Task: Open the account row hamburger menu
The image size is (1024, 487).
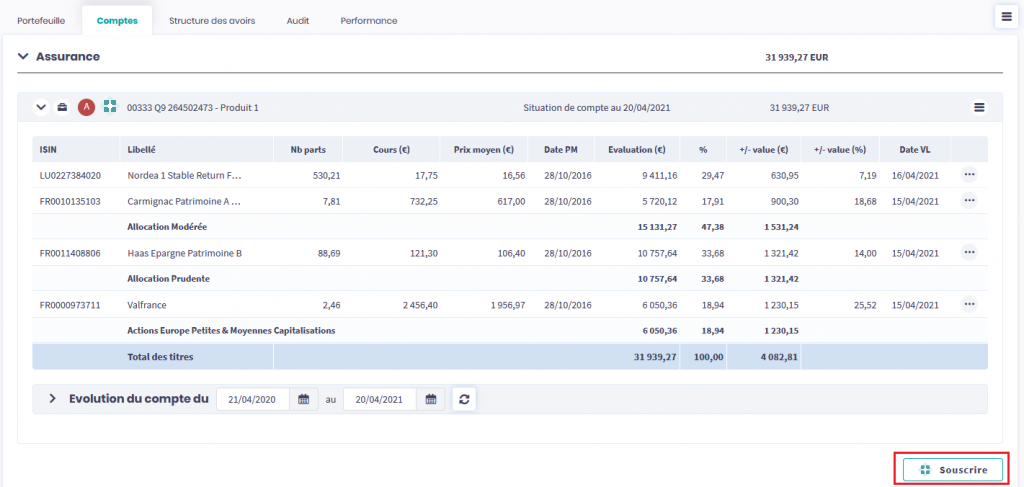Action: 979,108
